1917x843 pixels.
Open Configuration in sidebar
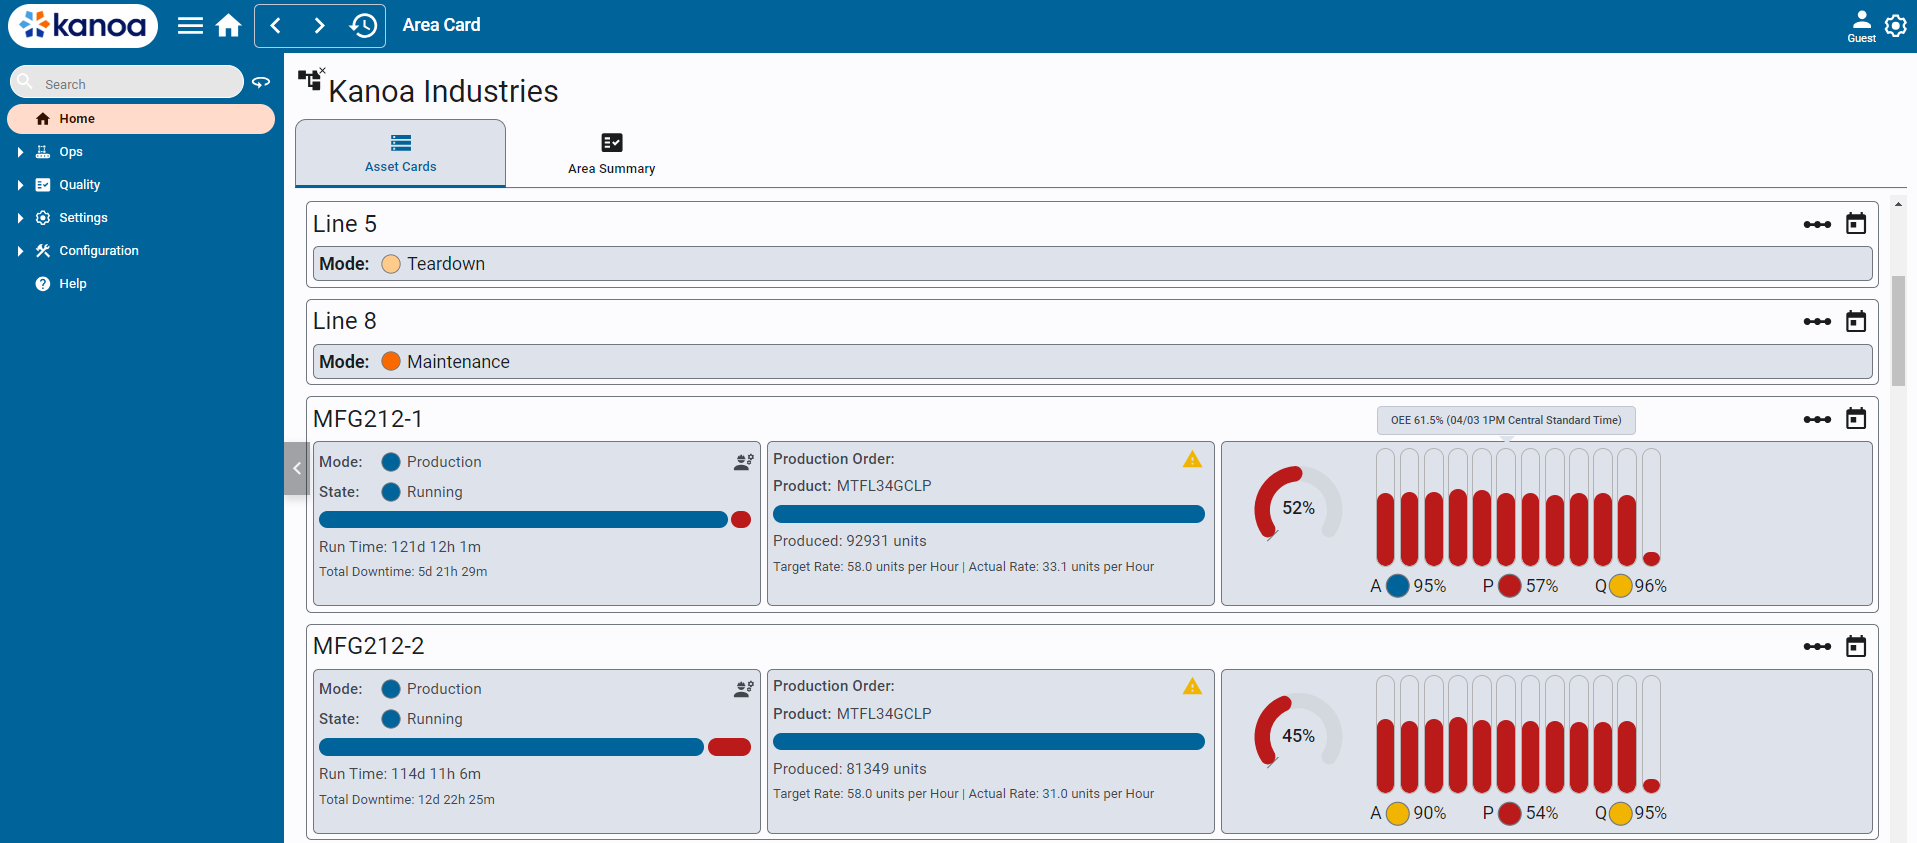click(x=99, y=251)
